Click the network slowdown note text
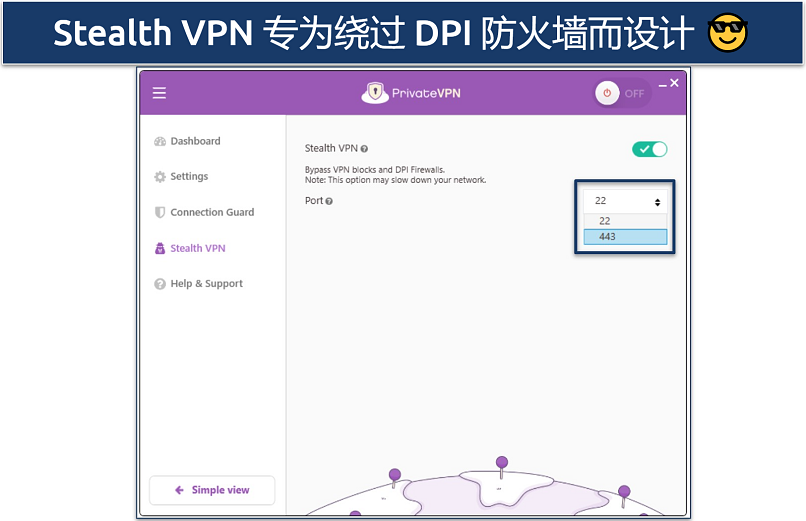The image size is (806, 521). pyautogui.click(x=395, y=180)
